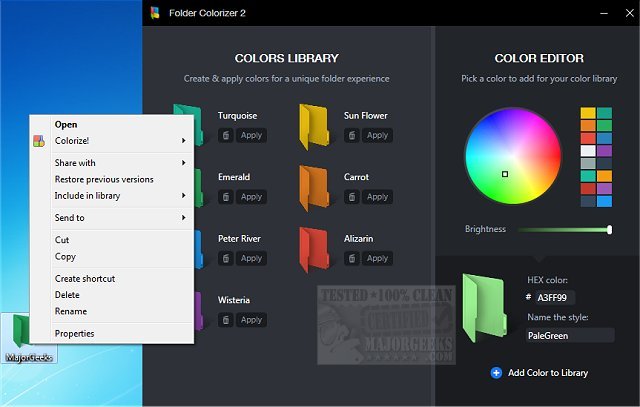Expand the Share with submenu arrow
This screenshot has width=640, height=407.
pos(184,162)
